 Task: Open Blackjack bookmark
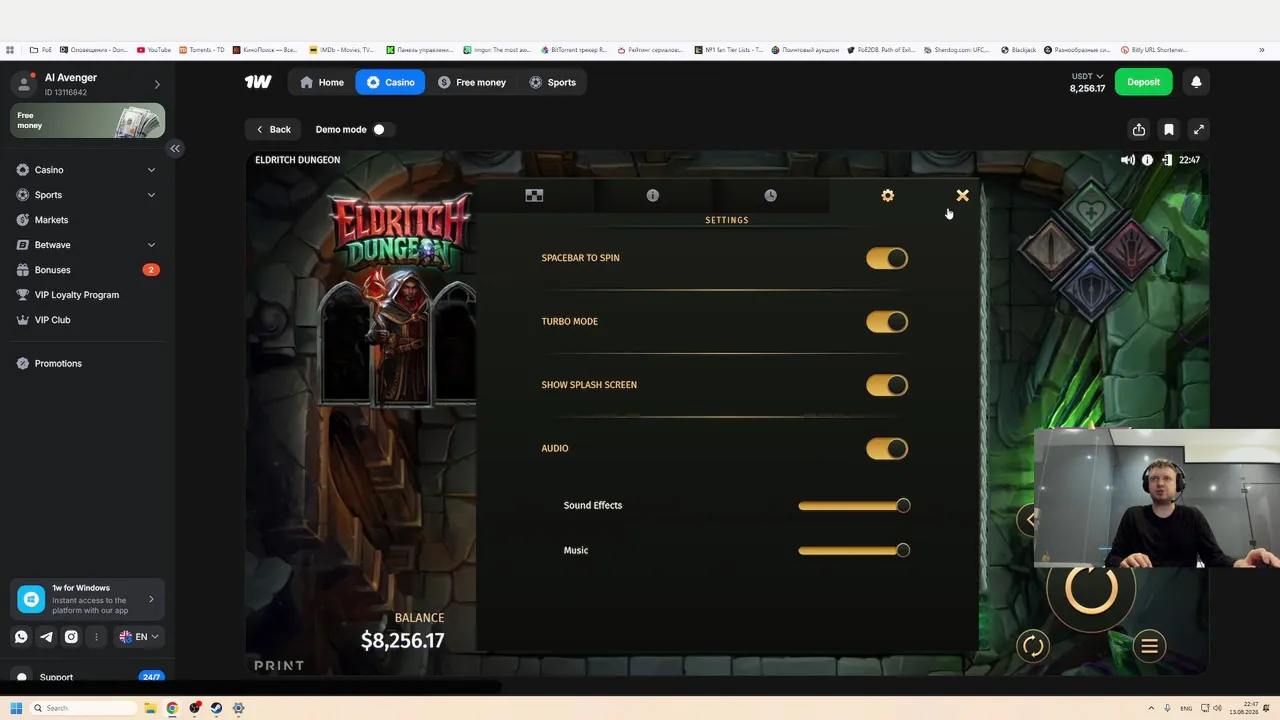coord(1019,49)
